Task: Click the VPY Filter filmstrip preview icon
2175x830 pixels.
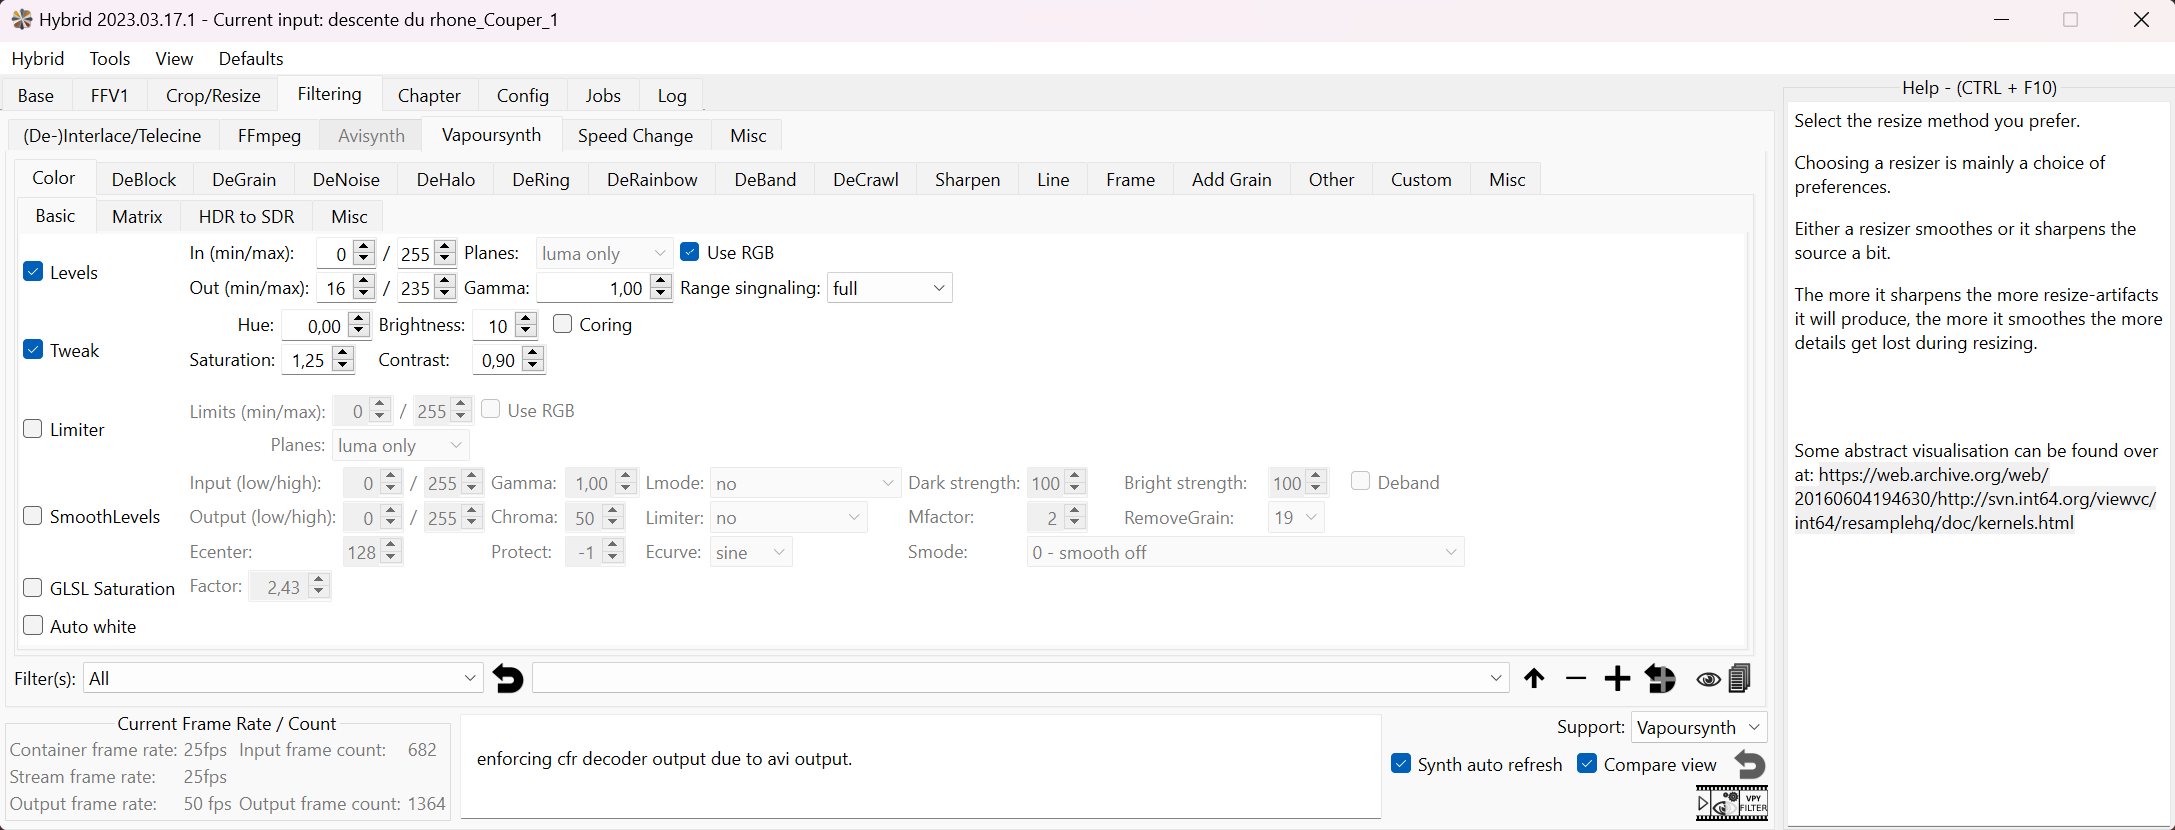Action: click(x=1732, y=803)
